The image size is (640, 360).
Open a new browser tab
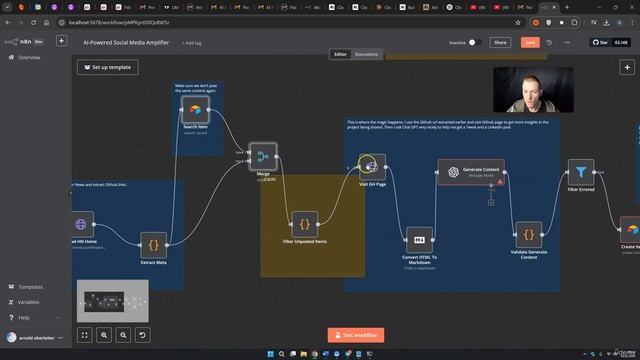[x=567, y=7]
